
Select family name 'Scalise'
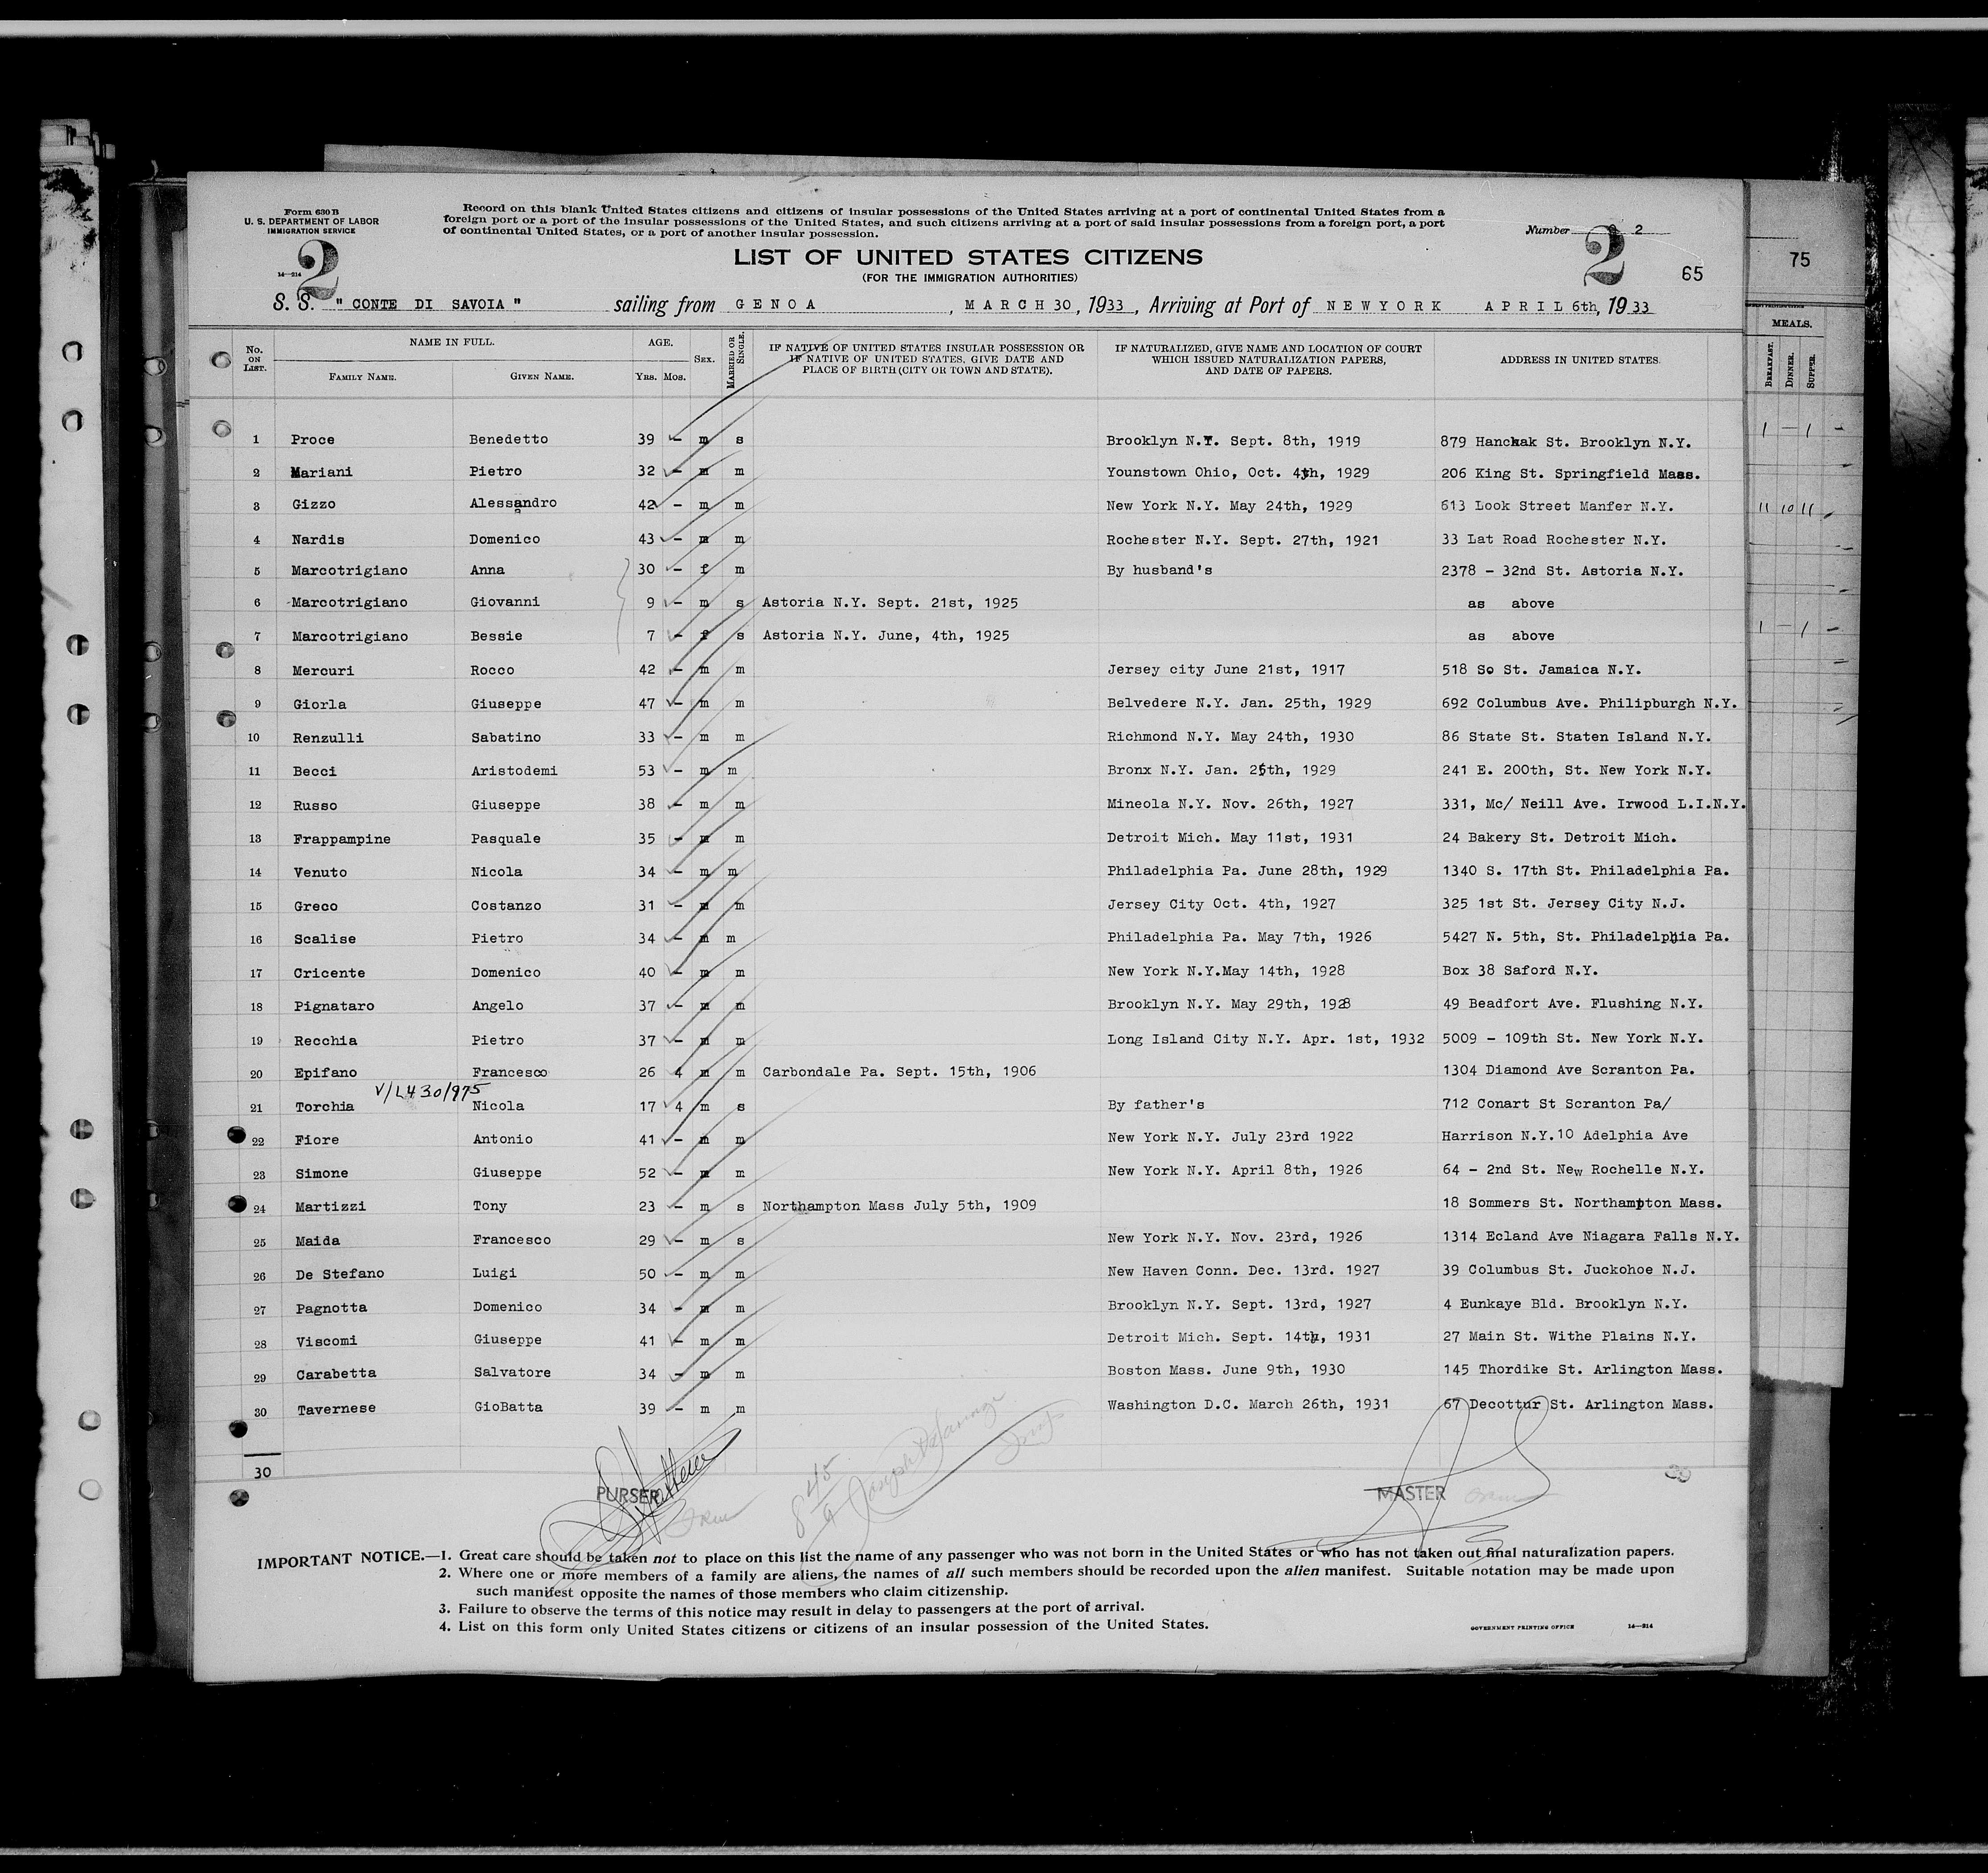(x=324, y=940)
